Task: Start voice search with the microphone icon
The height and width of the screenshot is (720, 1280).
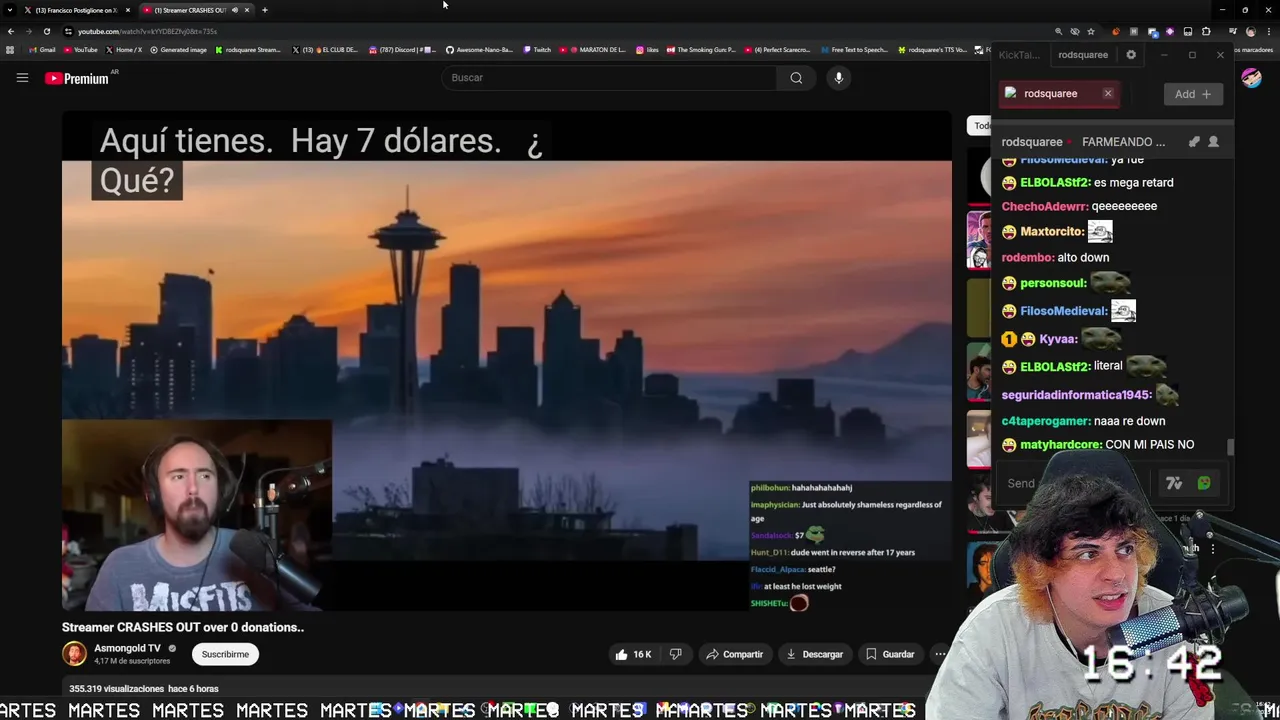Action: (839, 78)
